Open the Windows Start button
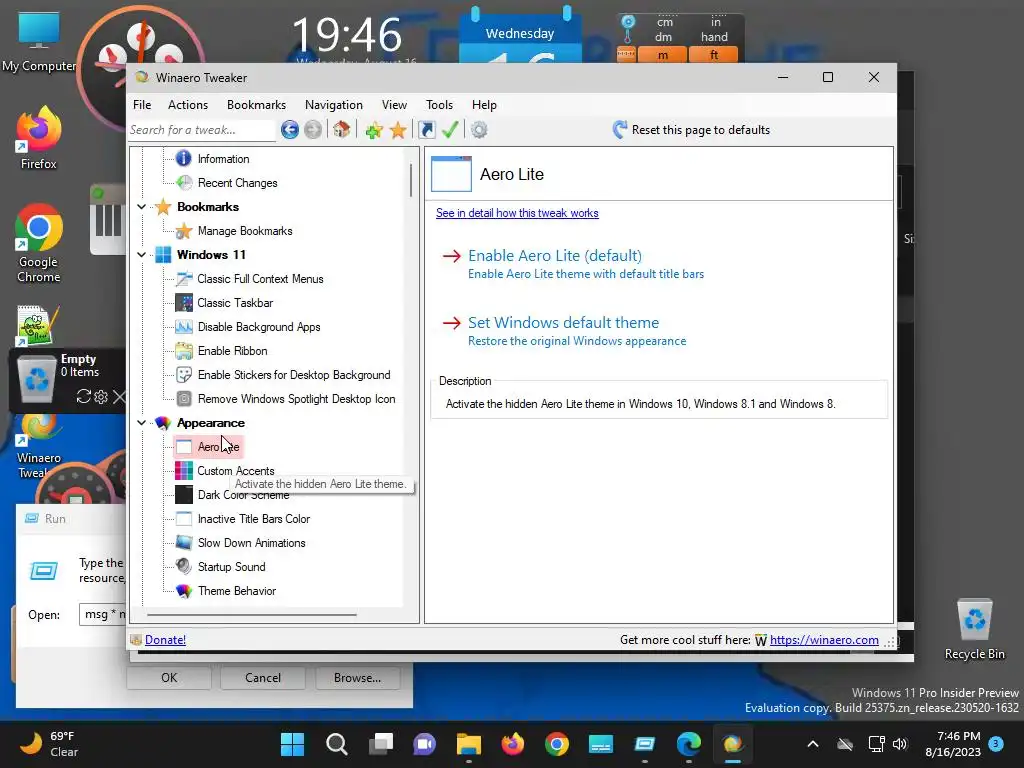 293,744
